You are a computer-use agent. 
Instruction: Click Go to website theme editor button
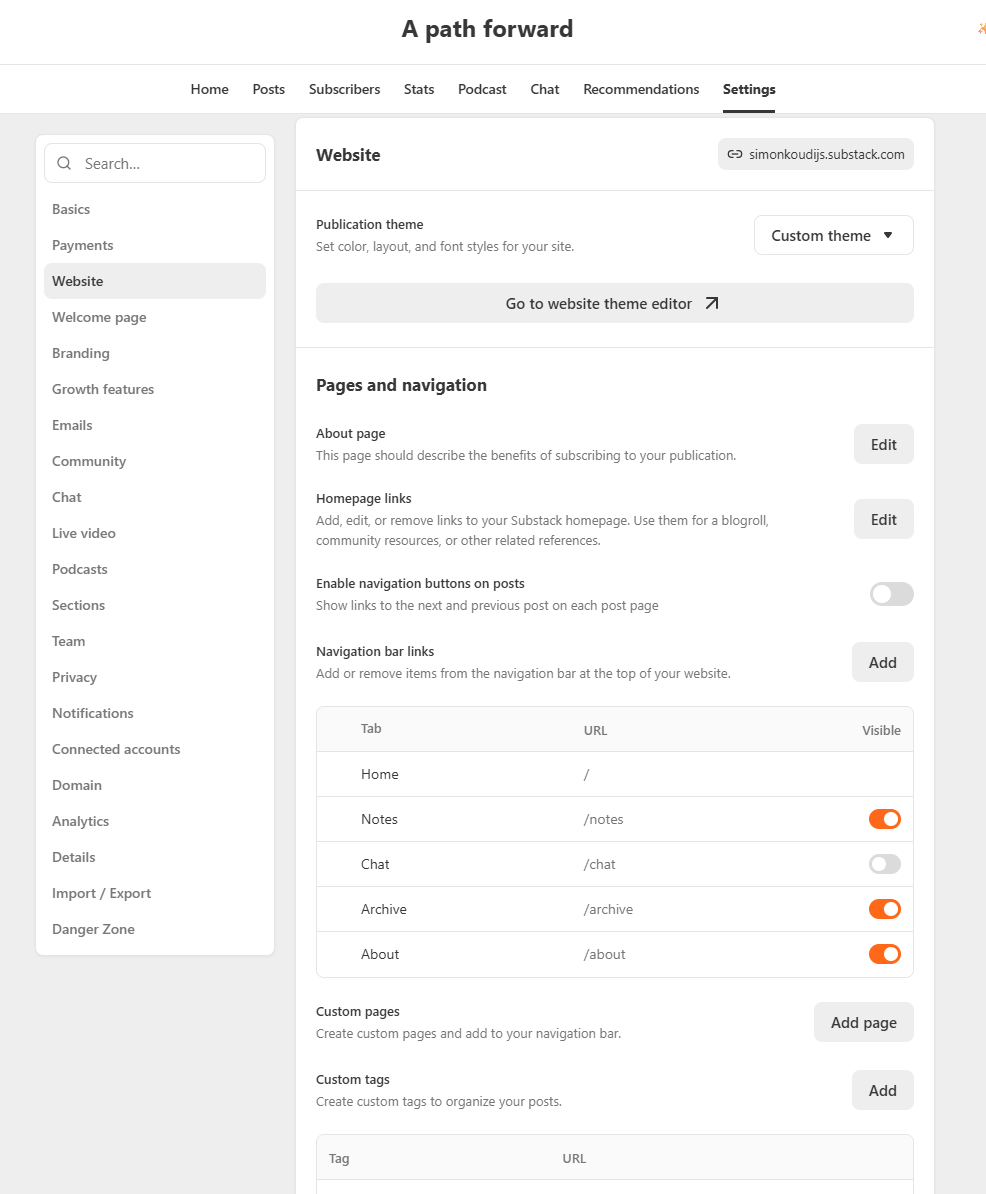[x=614, y=303]
